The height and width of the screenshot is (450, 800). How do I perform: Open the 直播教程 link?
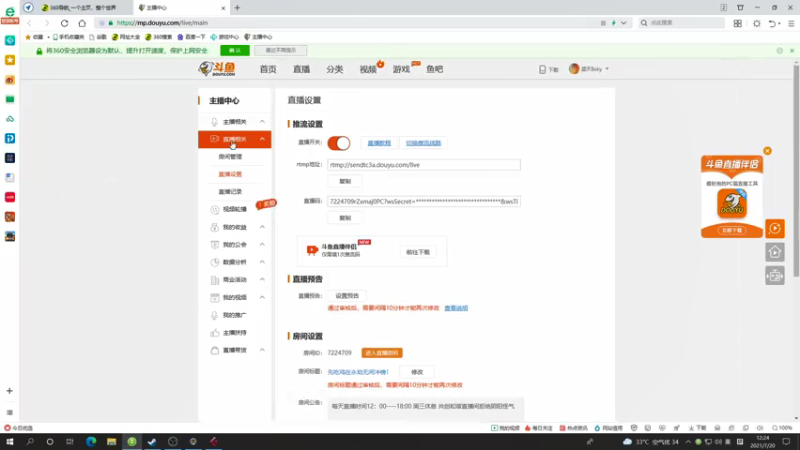(x=379, y=143)
